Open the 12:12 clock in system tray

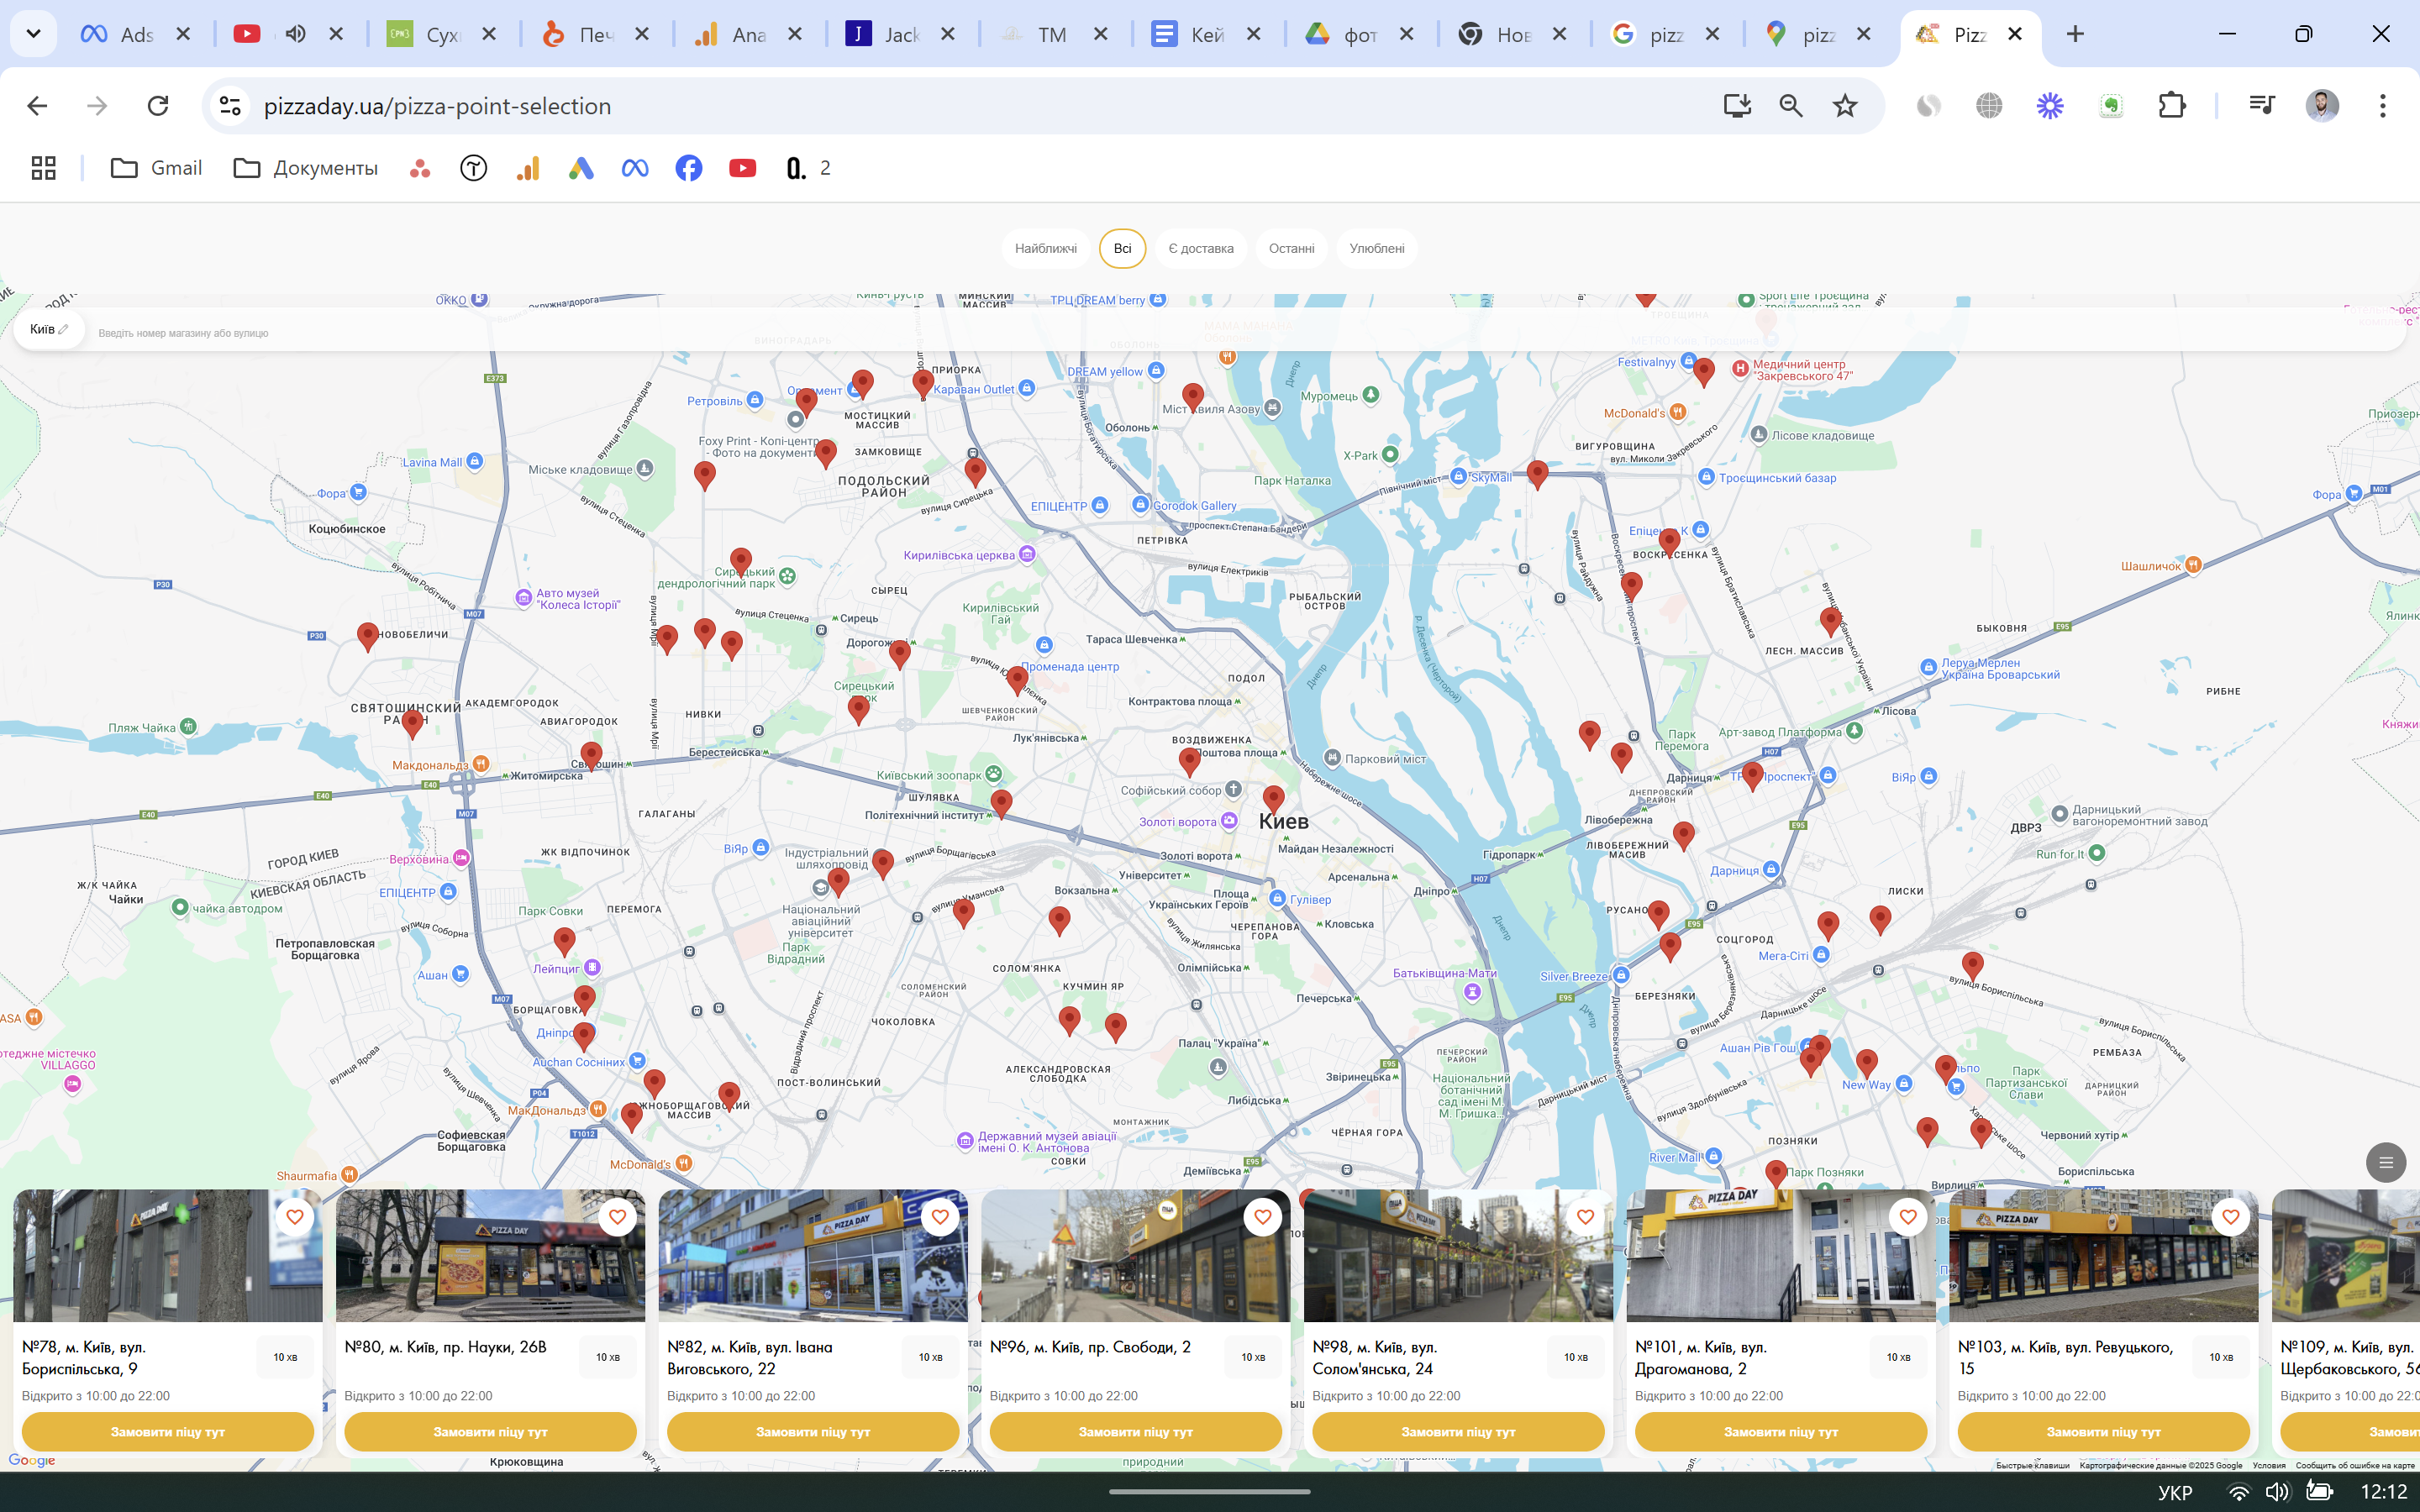coord(2383,1492)
